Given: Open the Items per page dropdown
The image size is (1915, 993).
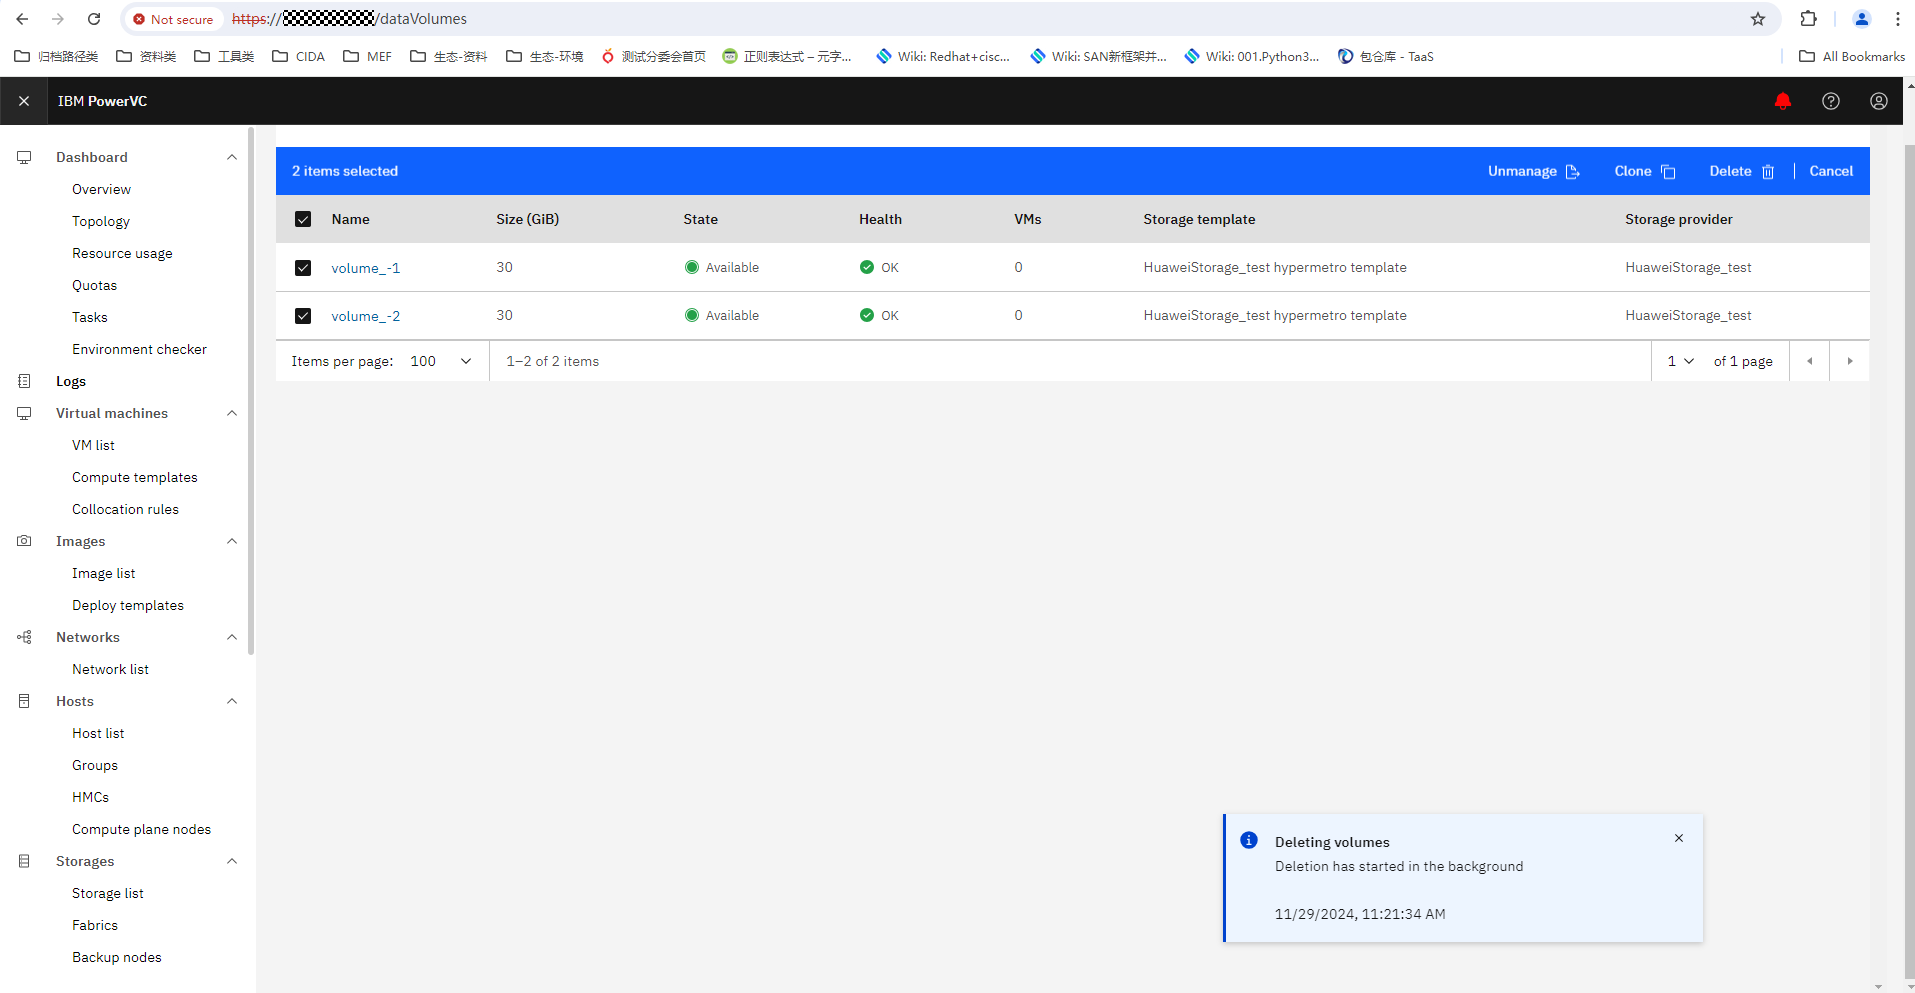Looking at the screenshot, I should click(x=441, y=361).
